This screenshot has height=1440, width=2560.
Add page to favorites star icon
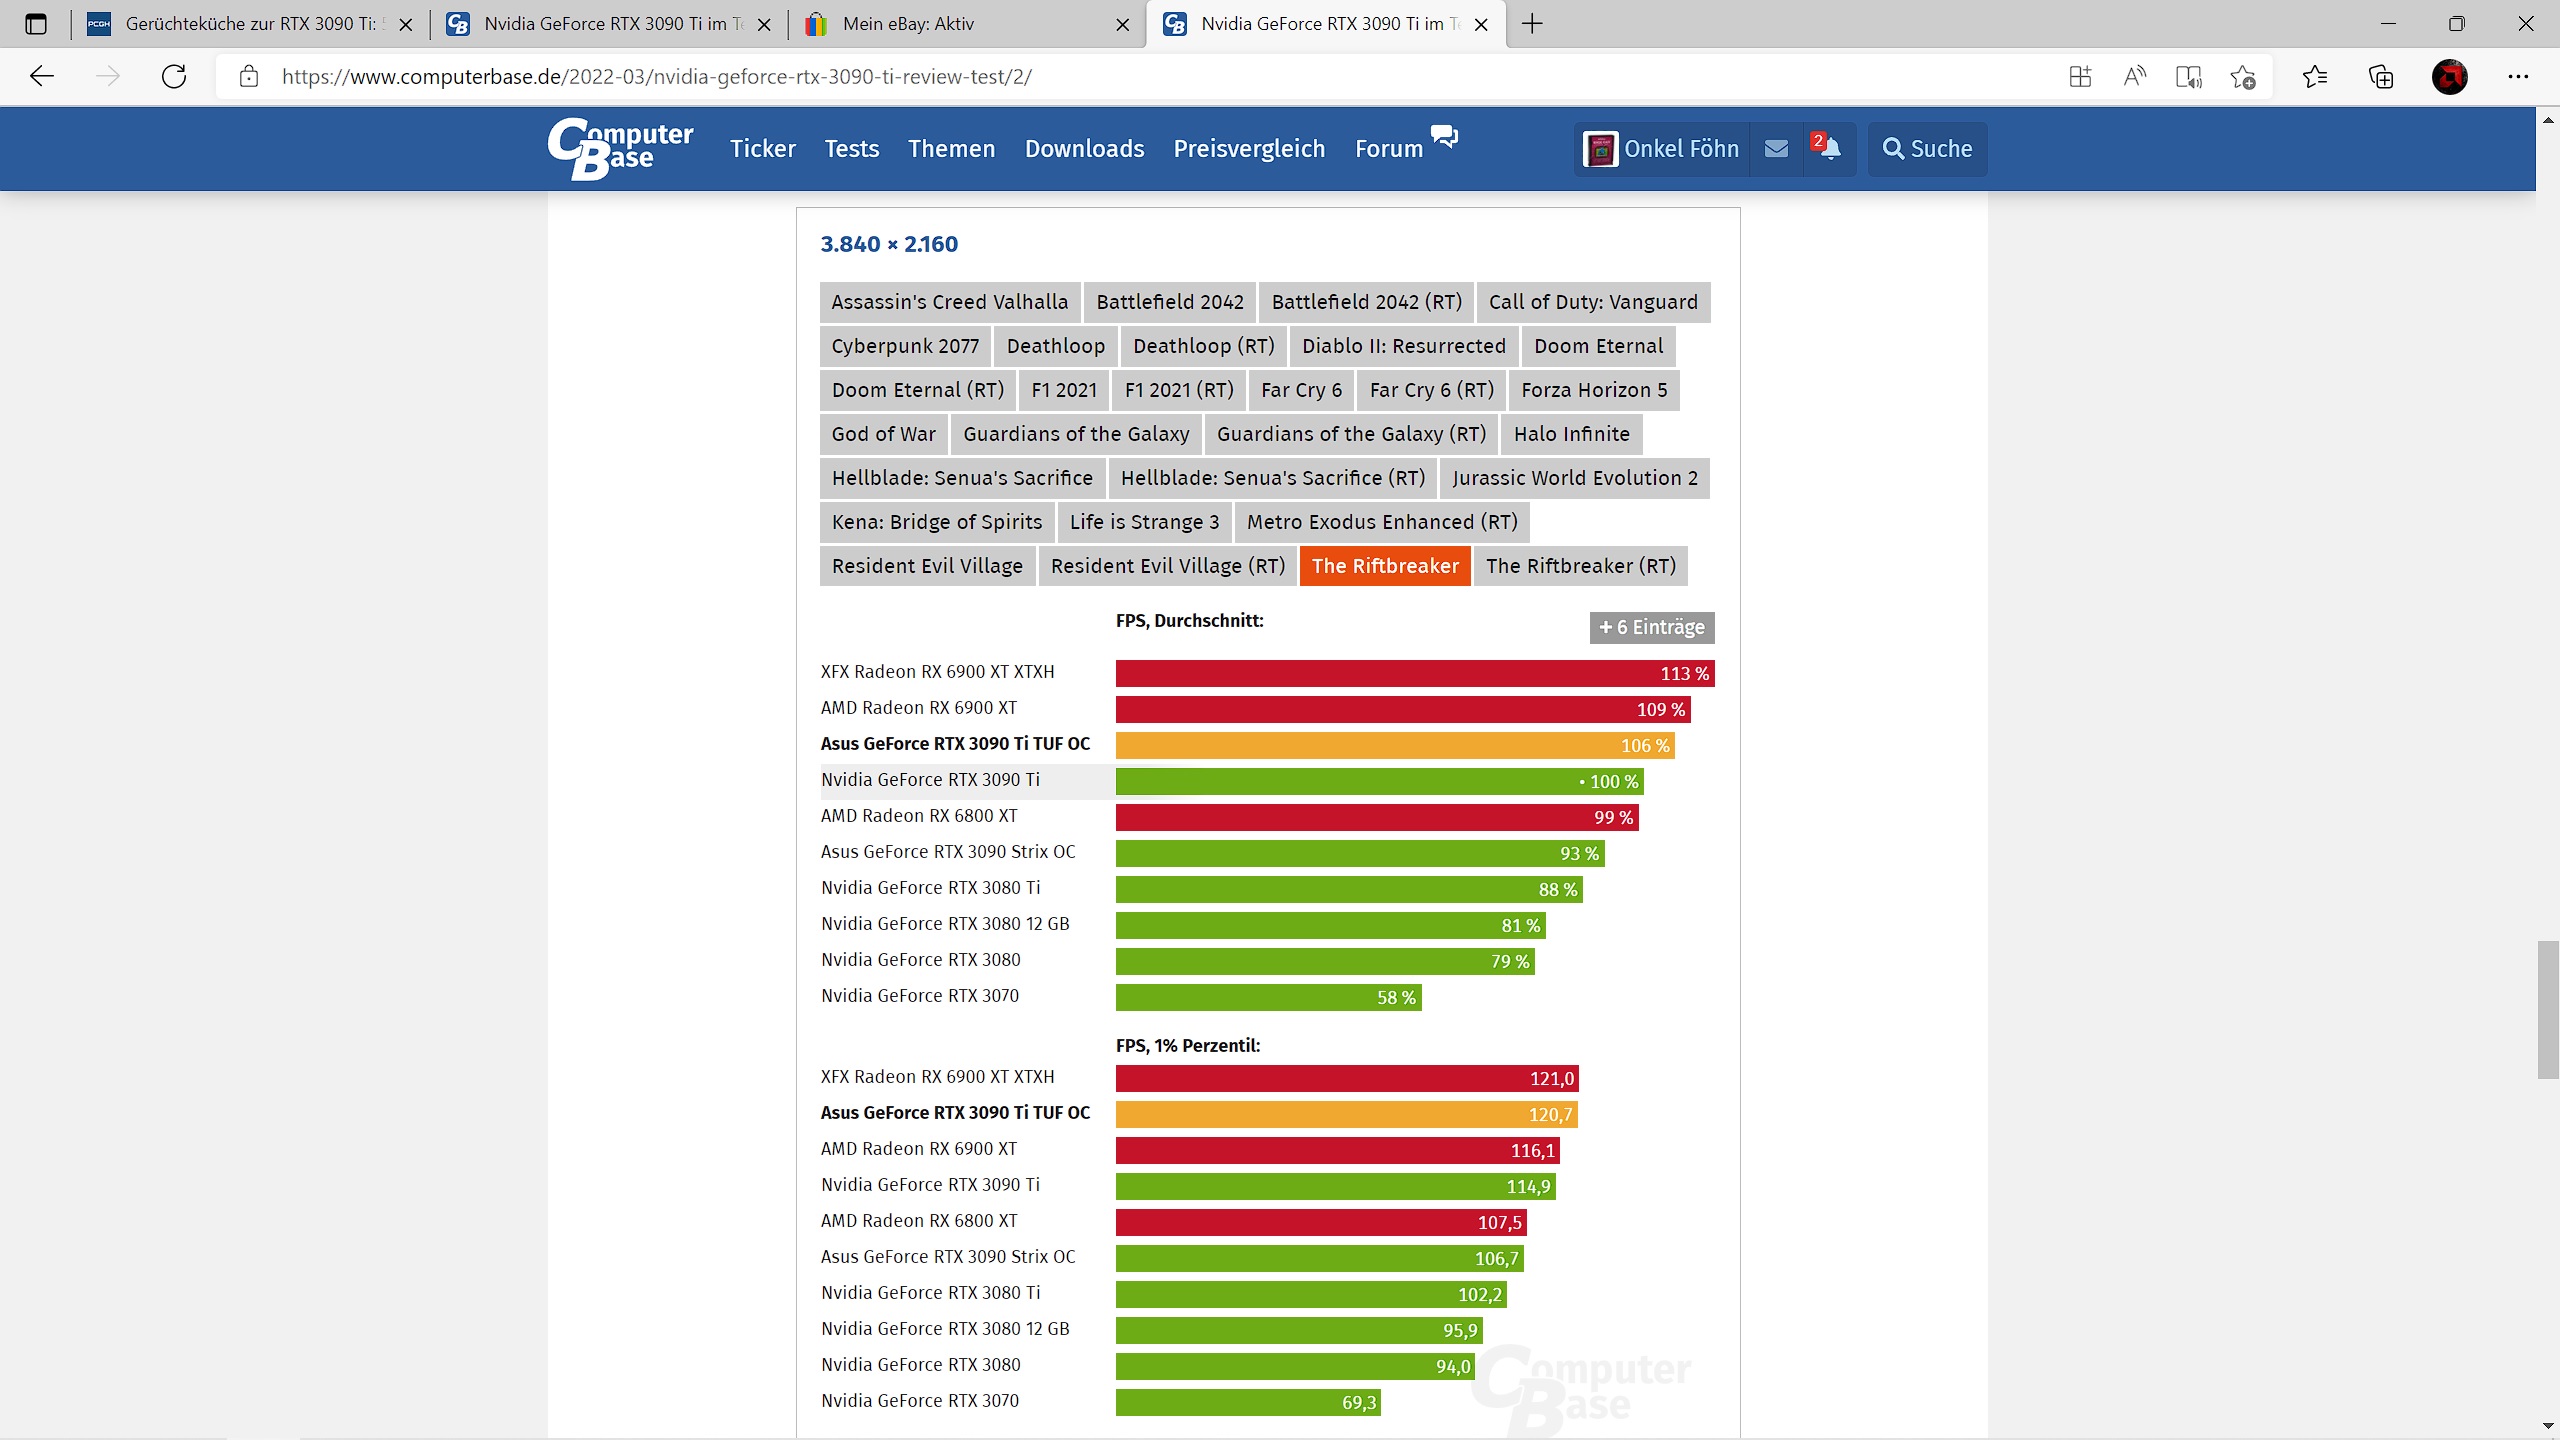pos(2242,77)
